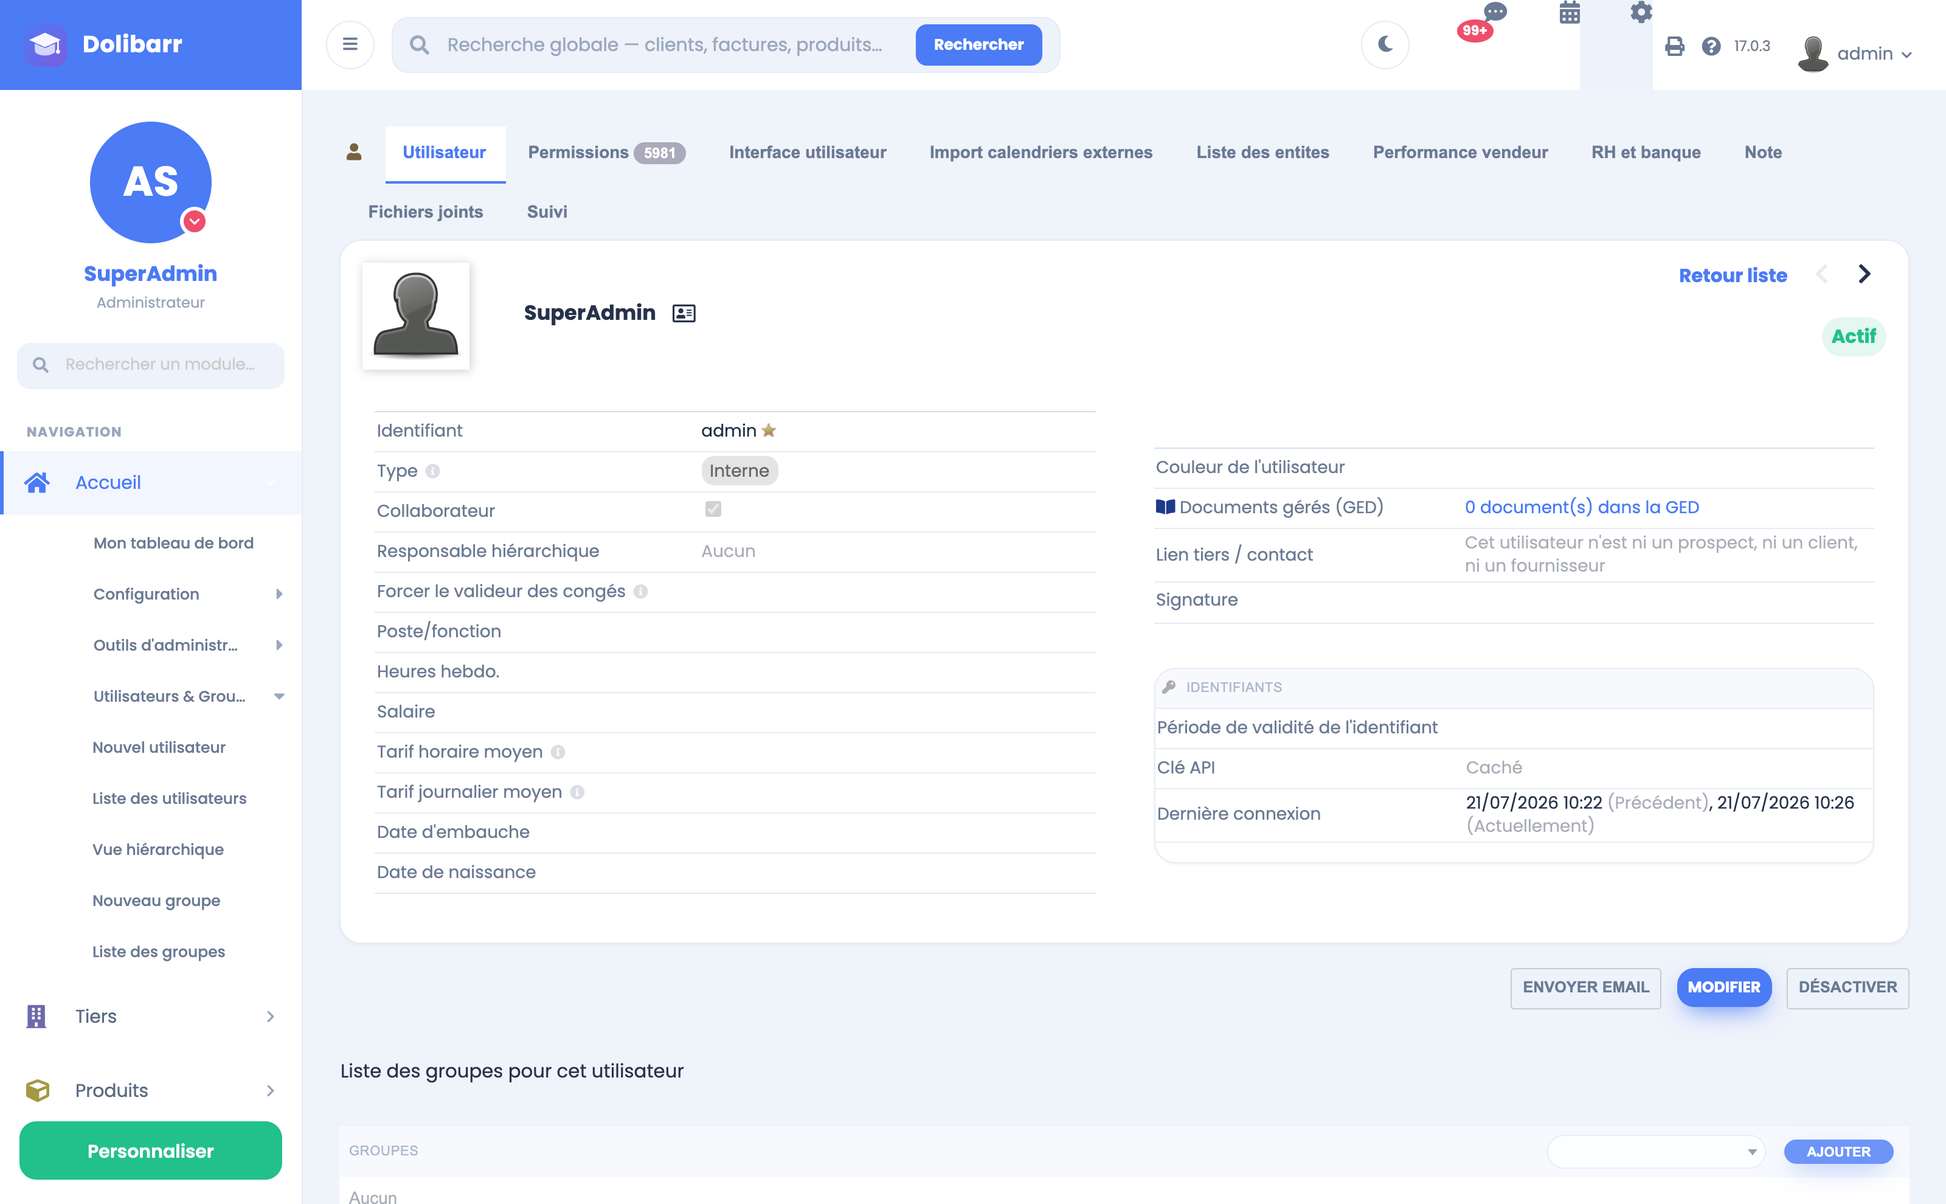Collapse the Accueil menu chevron
The width and height of the screenshot is (1946, 1204).
(x=270, y=483)
